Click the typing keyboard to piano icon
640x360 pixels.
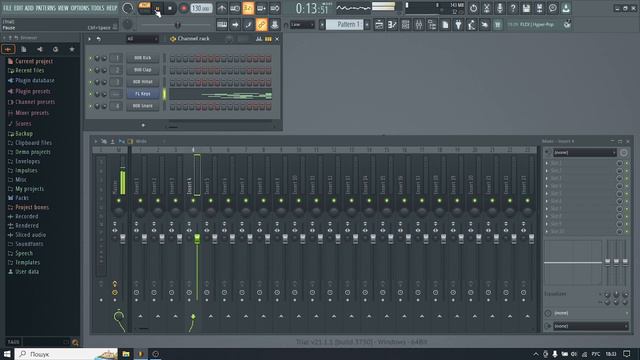tap(222, 25)
